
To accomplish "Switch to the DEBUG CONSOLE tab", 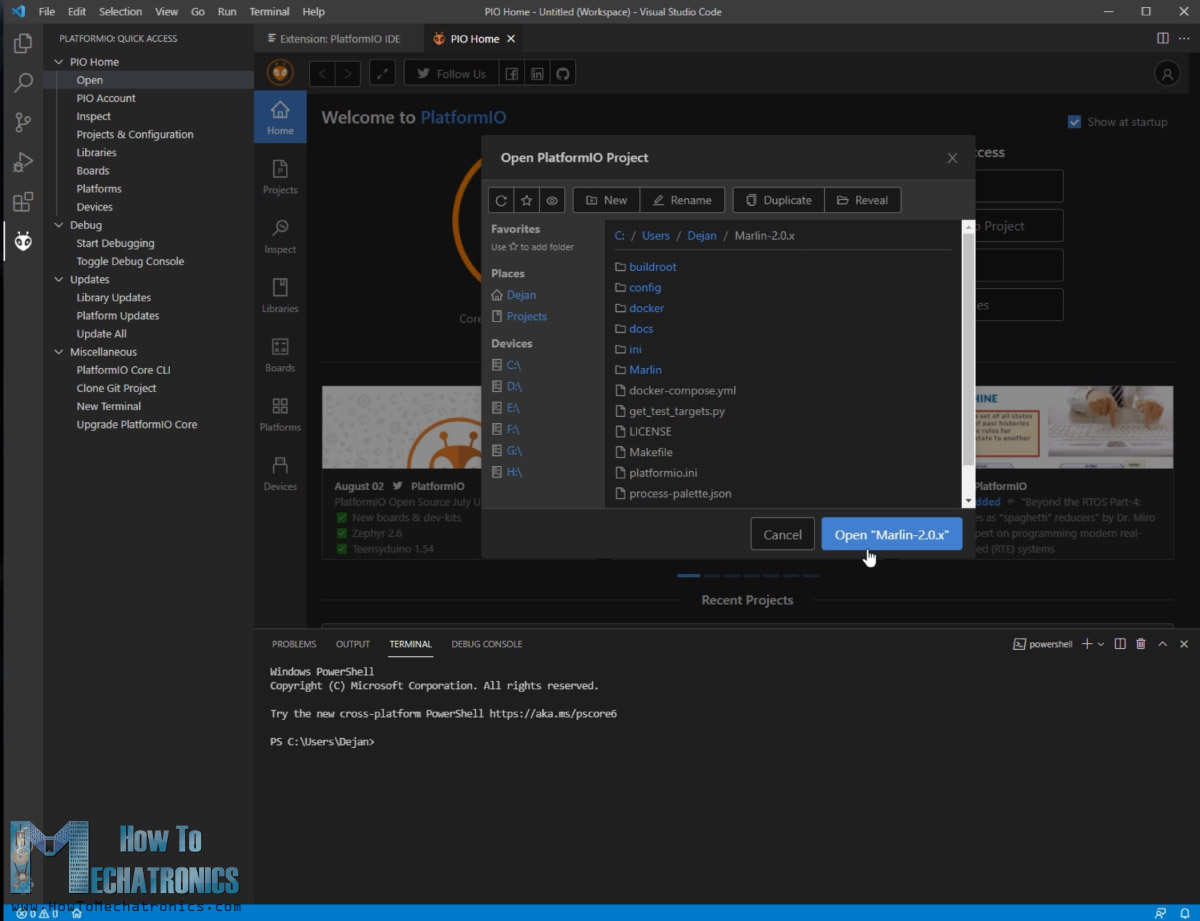I will 487,644.
